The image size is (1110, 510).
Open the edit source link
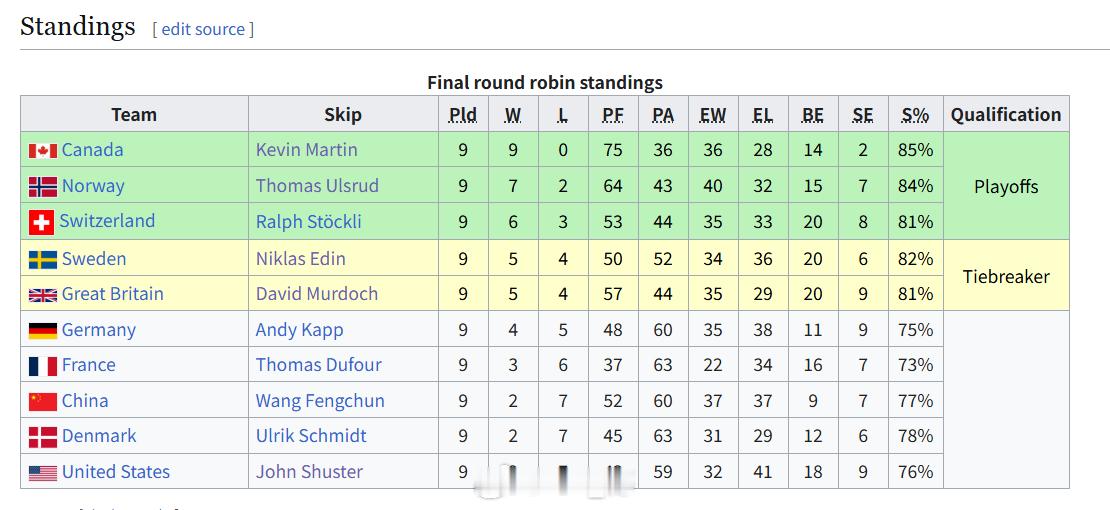[203, 29]
